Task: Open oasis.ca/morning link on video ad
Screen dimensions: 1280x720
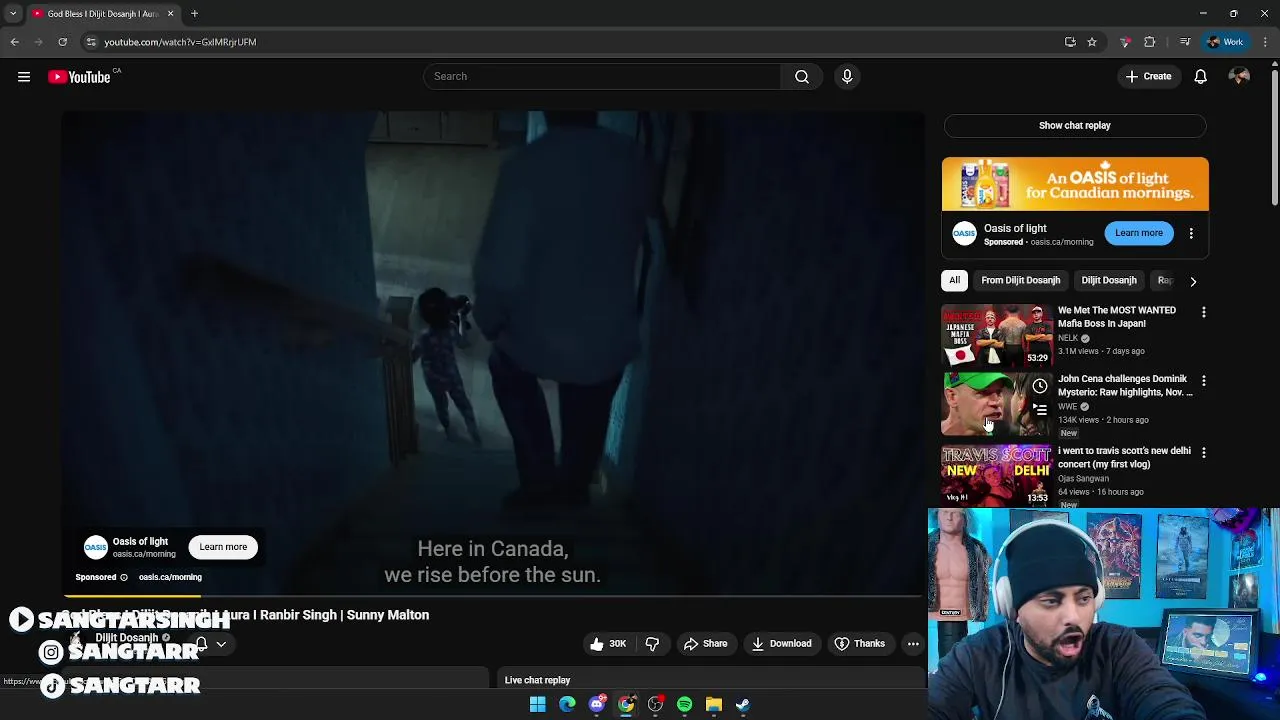Action: 170,578
